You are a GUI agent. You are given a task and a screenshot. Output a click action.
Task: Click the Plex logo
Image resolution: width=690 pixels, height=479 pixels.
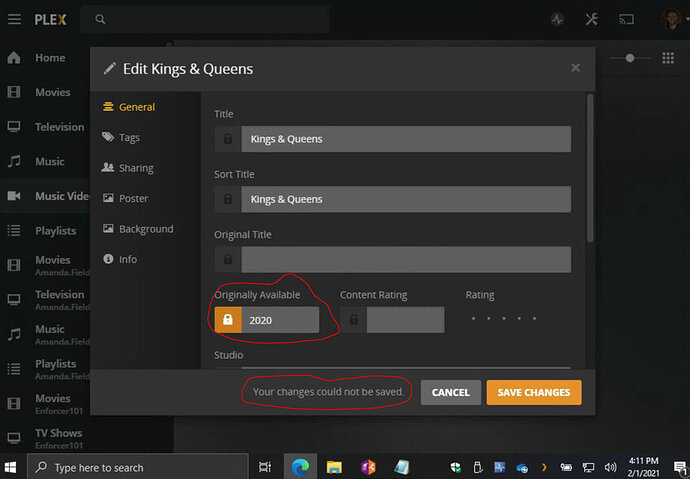pyautogui.click(x=51, y=19)
